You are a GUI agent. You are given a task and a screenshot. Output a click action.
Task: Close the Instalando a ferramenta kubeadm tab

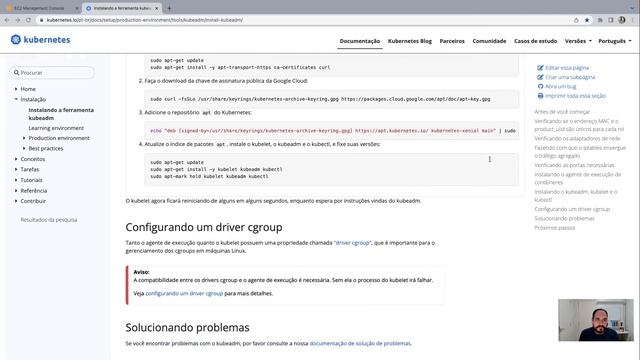[156, 8]
